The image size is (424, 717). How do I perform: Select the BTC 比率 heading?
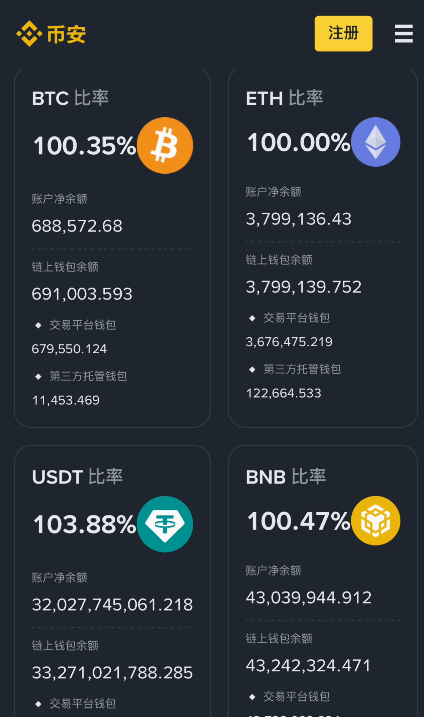(70, 98)
